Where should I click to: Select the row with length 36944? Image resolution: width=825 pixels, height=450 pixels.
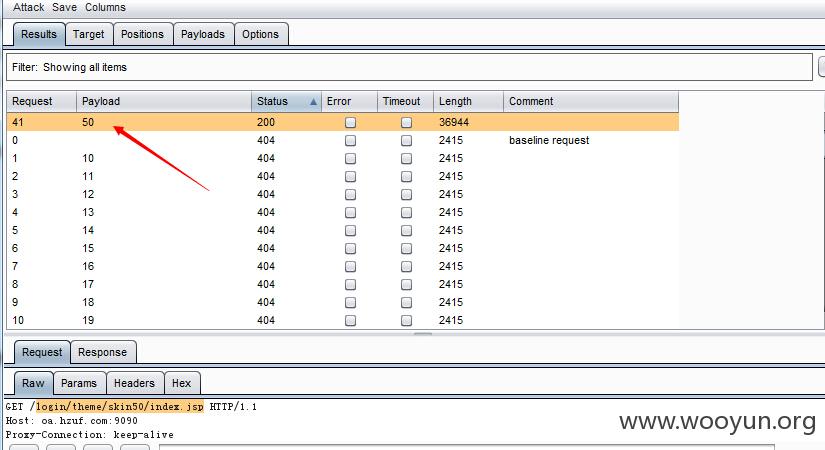[343, 122]
